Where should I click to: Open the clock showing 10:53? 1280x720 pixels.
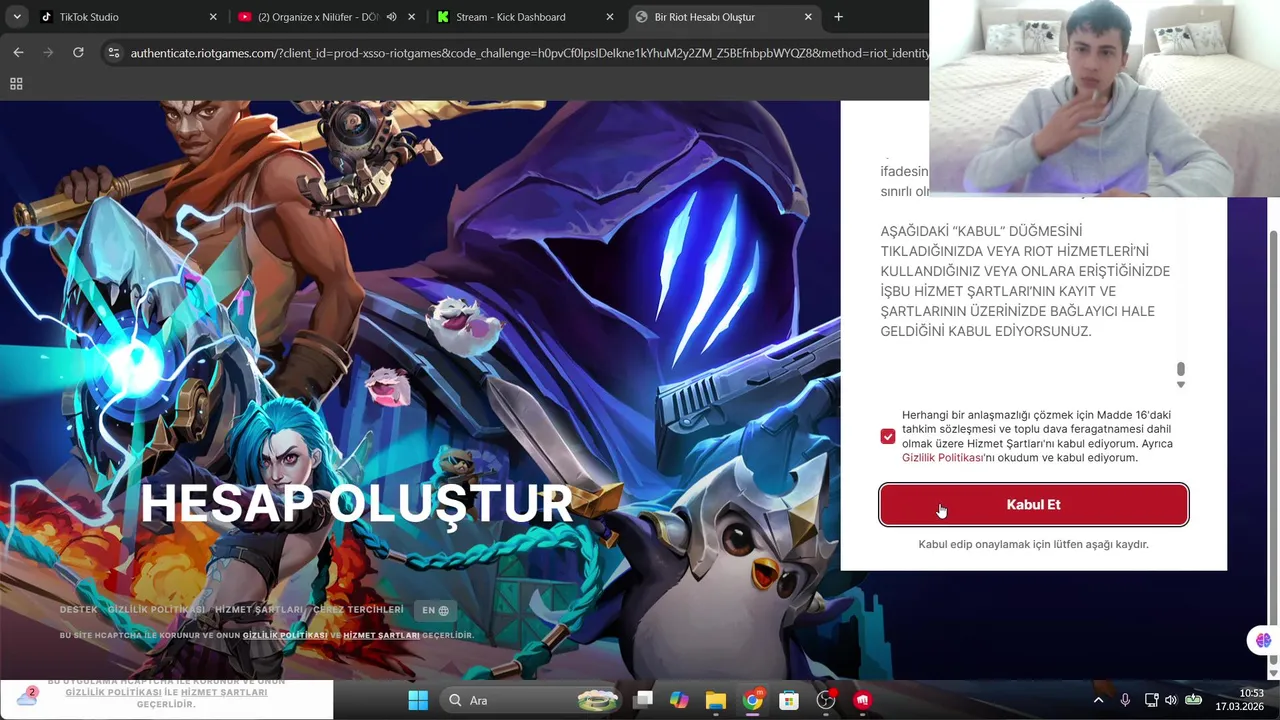coord(1239,699)
